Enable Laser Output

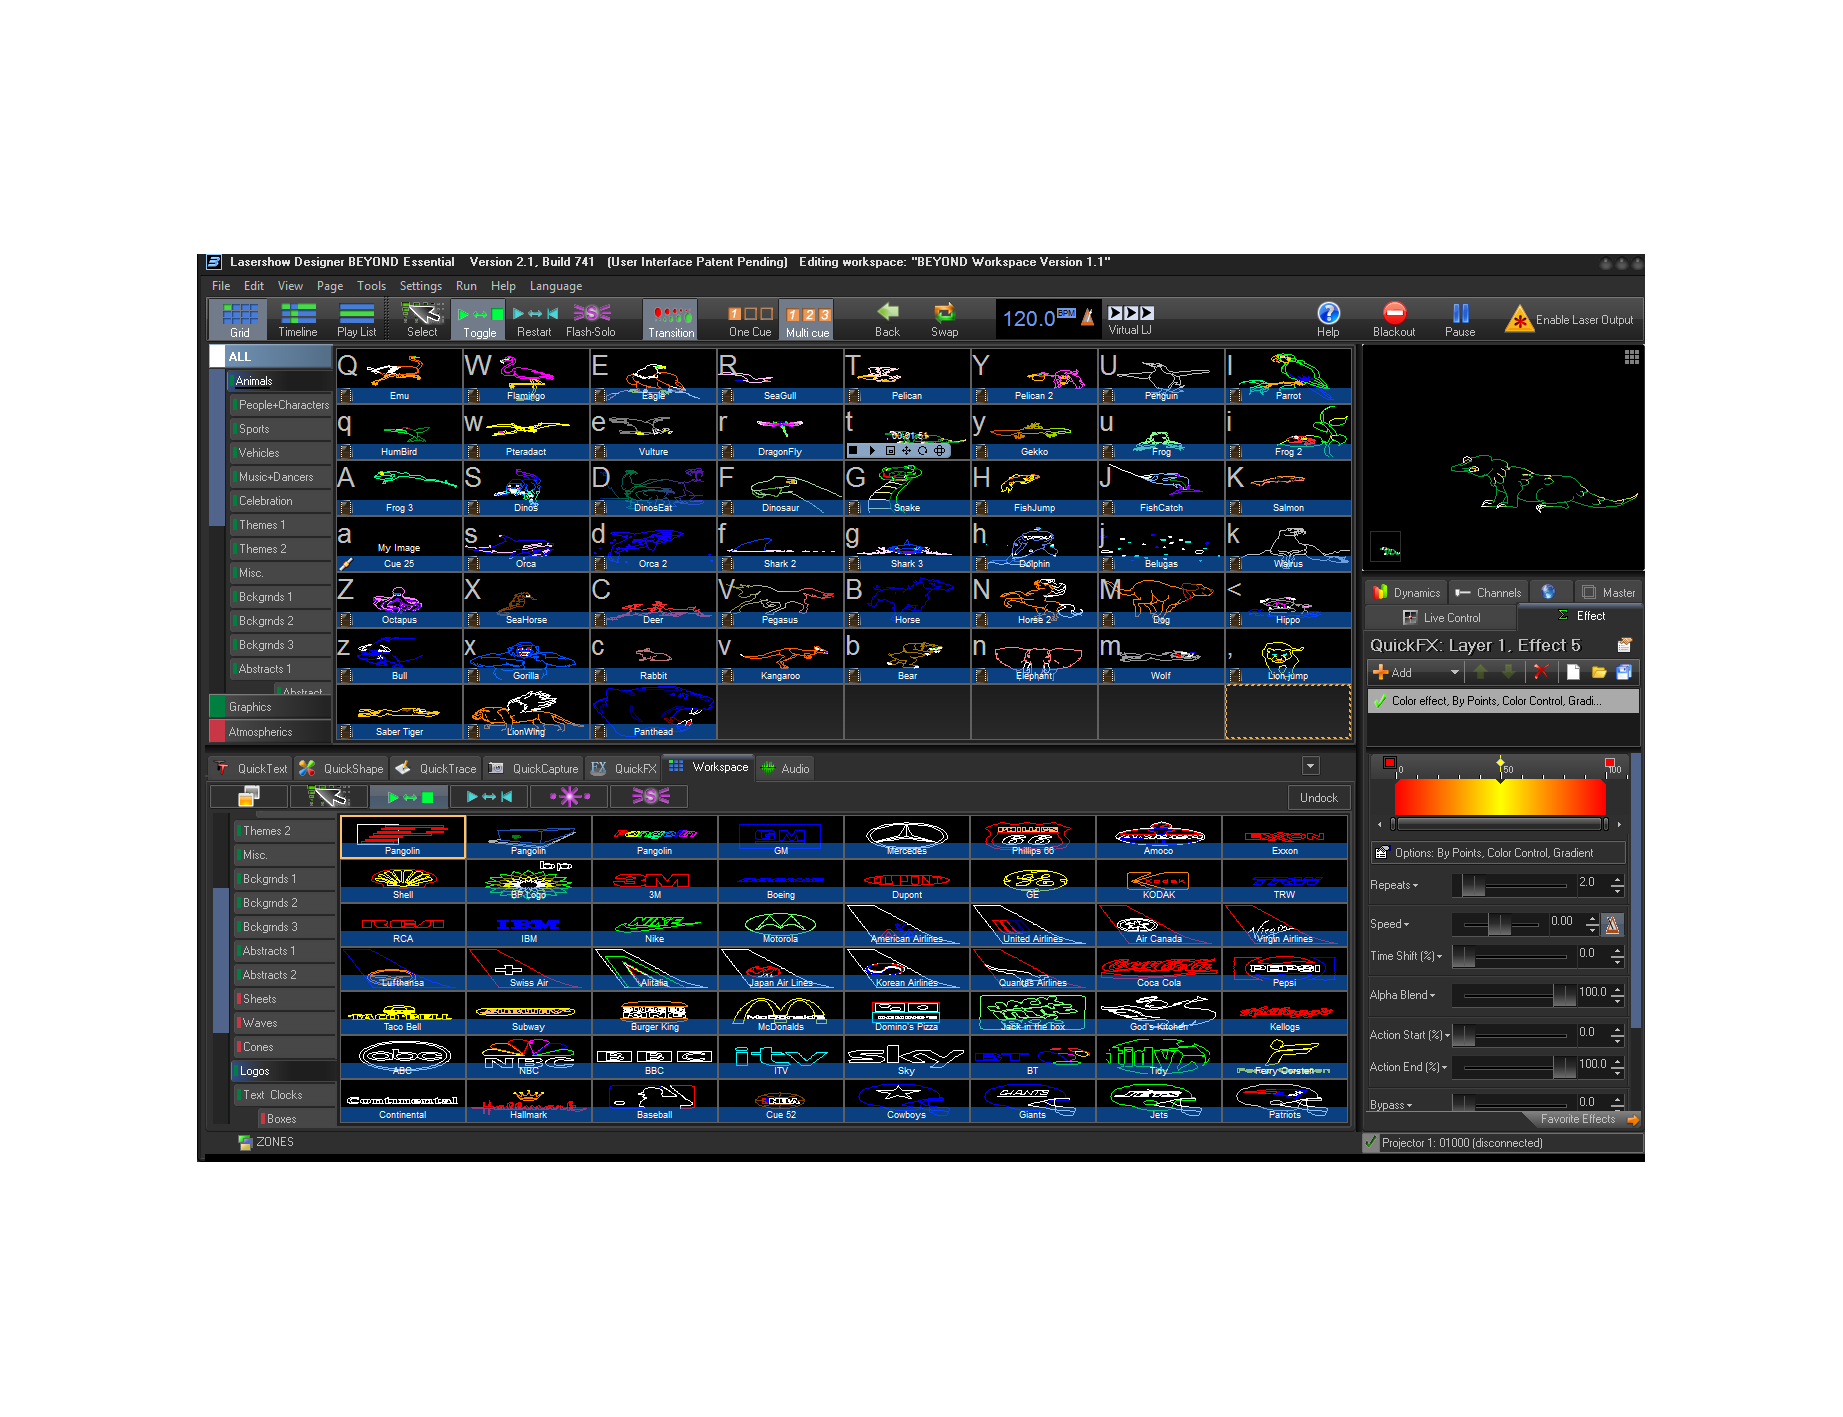pos(1570,320)
